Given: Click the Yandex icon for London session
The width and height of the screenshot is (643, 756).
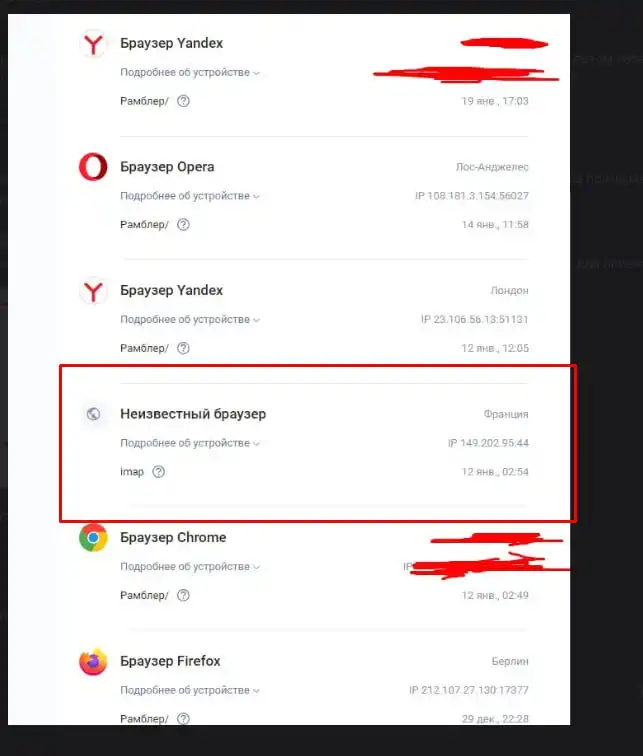Looking at the screenshot, I should coord(93,291).
